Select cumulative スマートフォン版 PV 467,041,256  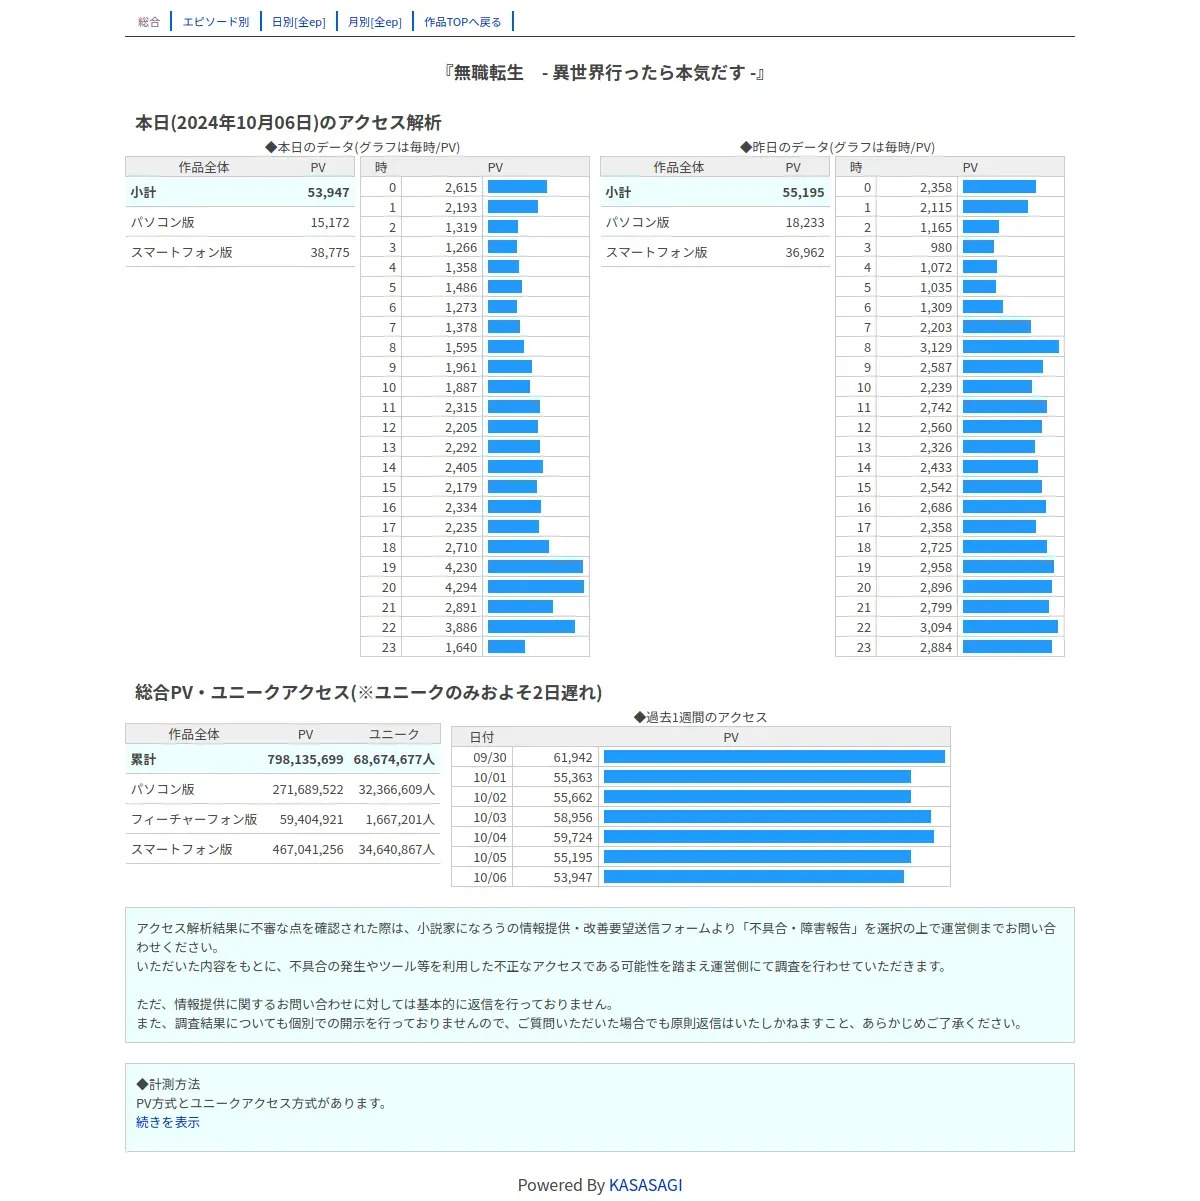click(x=308, y=850)
